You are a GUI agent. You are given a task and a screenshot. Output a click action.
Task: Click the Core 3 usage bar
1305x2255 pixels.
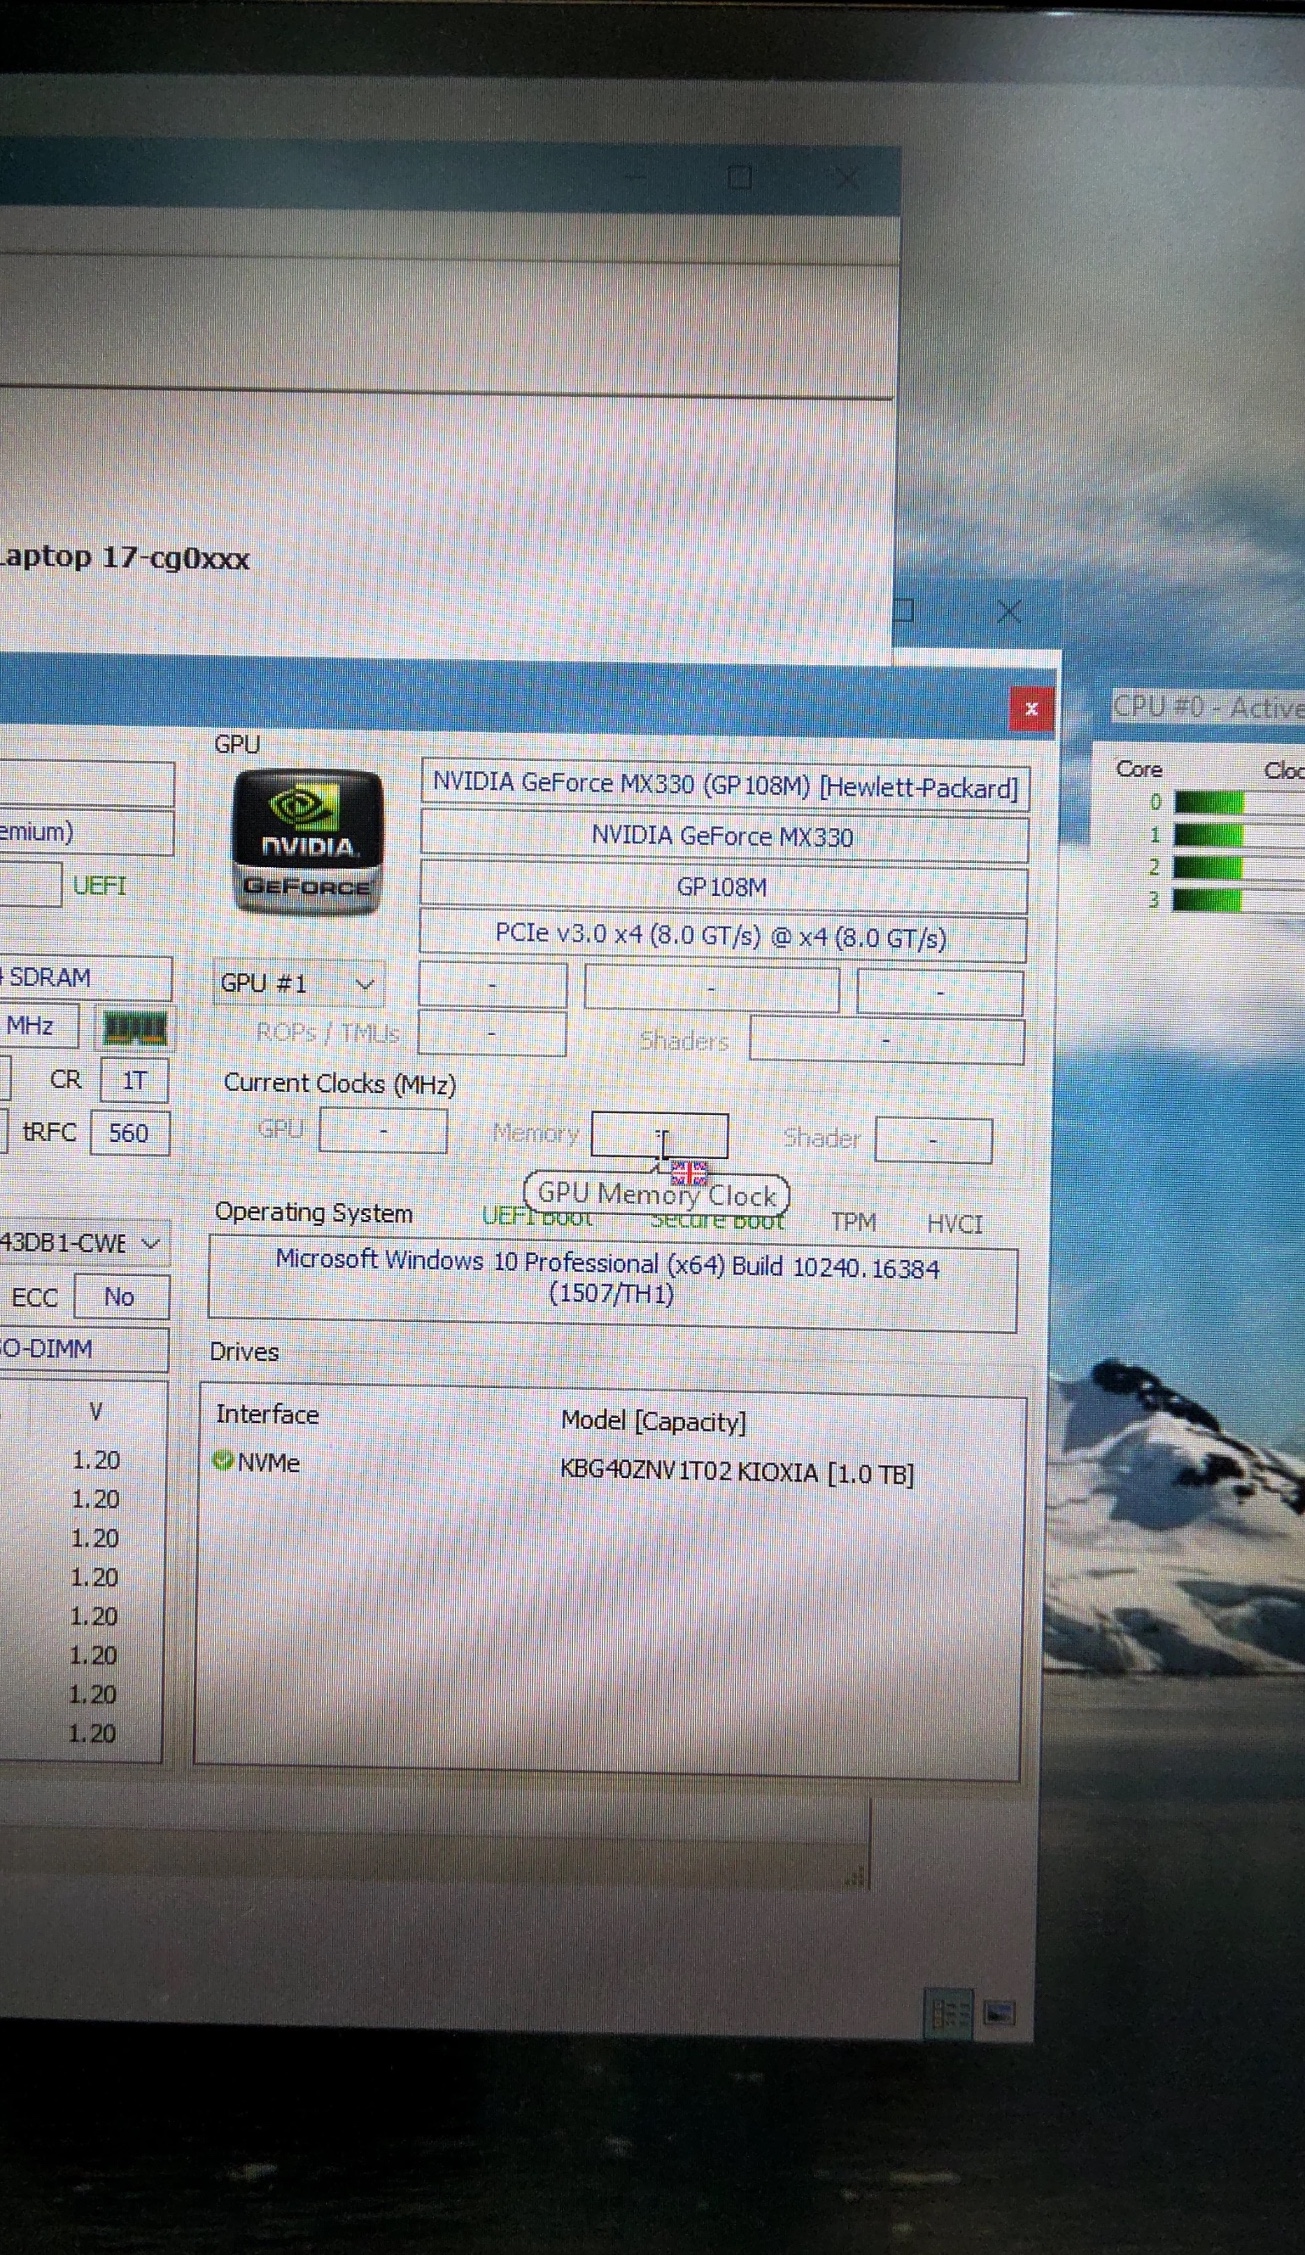[1238, 901]
